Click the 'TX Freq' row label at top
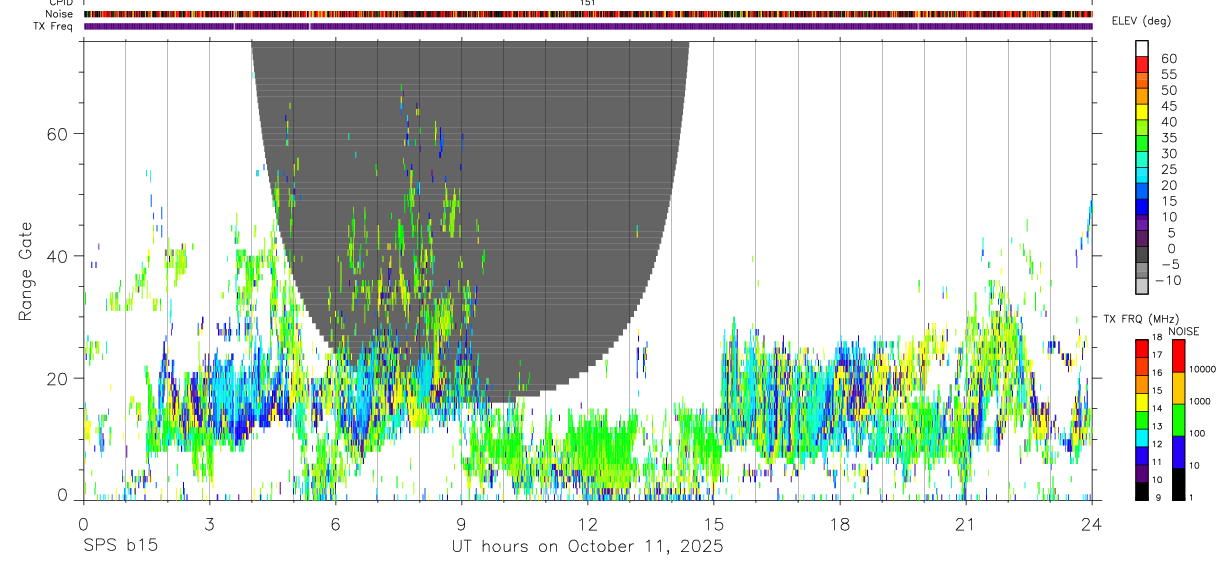This screenshot has height=567, width=1228. 54,26
